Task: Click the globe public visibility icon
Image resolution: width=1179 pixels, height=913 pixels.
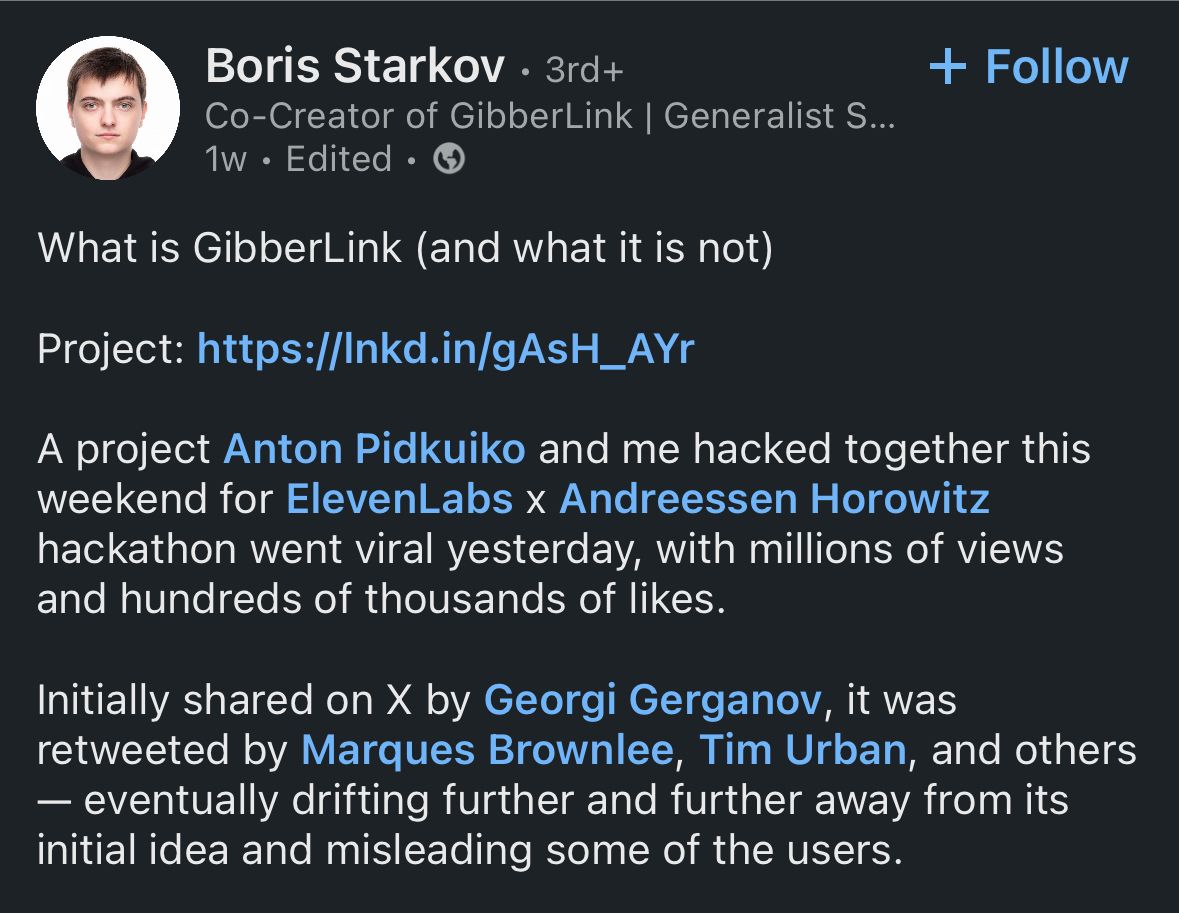Action: click(x=449, y=159)
